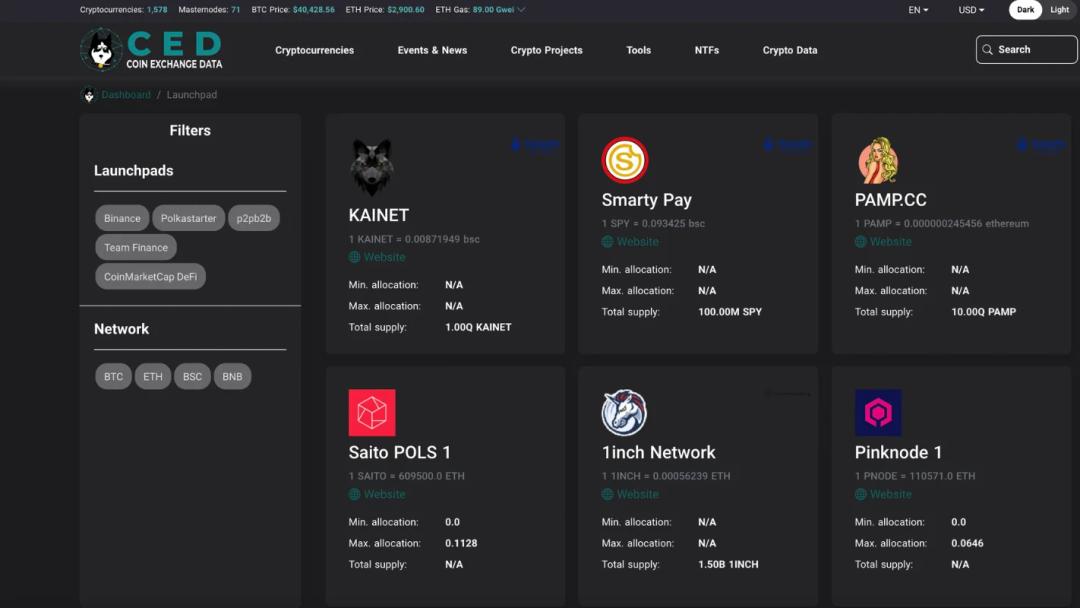Image resolution: width=1080 pixels, height=608 pixels.
Task: Click into the Search field
Action: tap(1026, 50)
